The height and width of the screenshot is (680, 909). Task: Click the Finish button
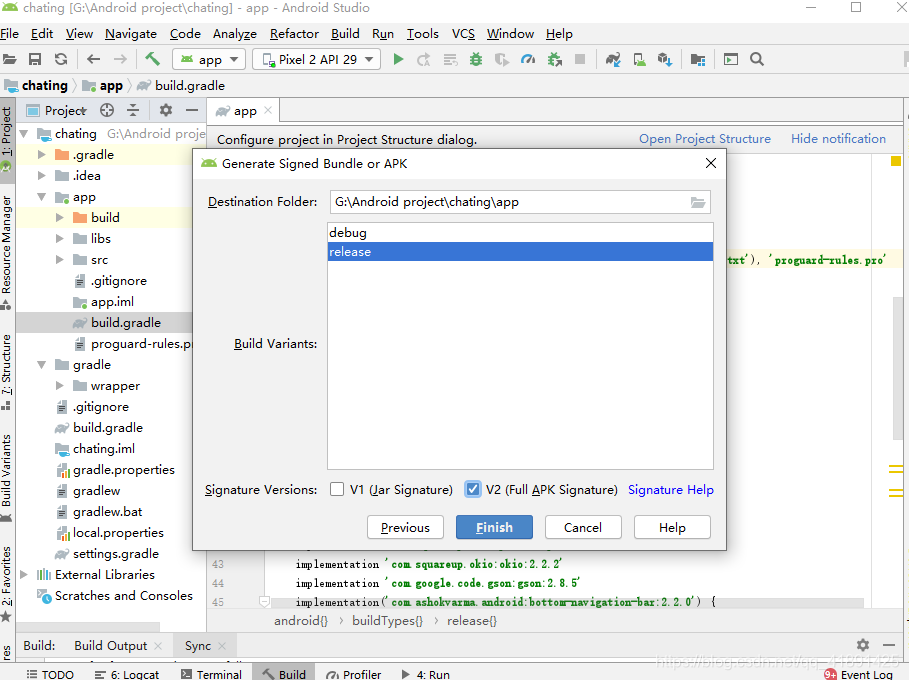pos(494,528)
